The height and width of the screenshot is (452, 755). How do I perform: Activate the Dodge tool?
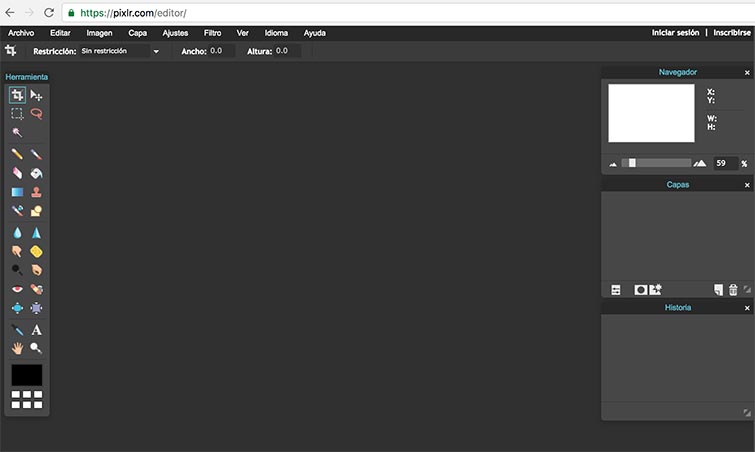(17, 270)
